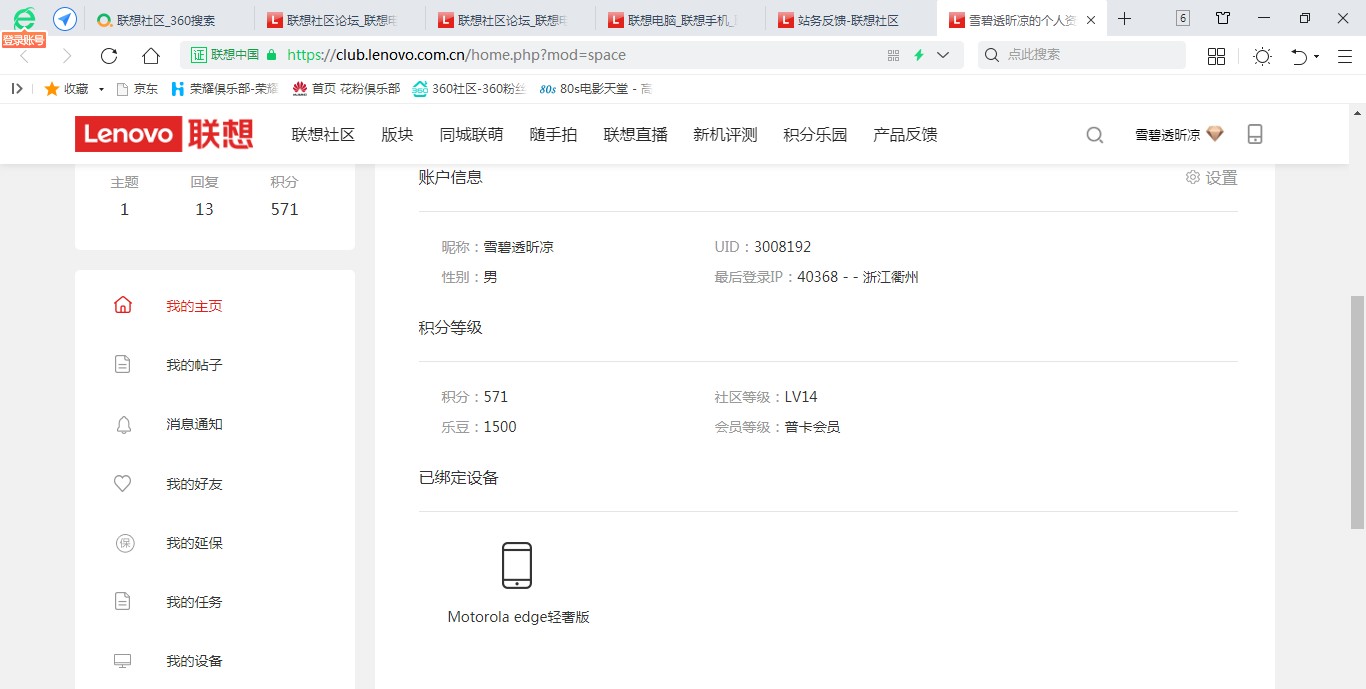Expand the address bar dropdown chevron
Image resolution: width=1366 pixels, height=689 pixels.
pos(943,56)
